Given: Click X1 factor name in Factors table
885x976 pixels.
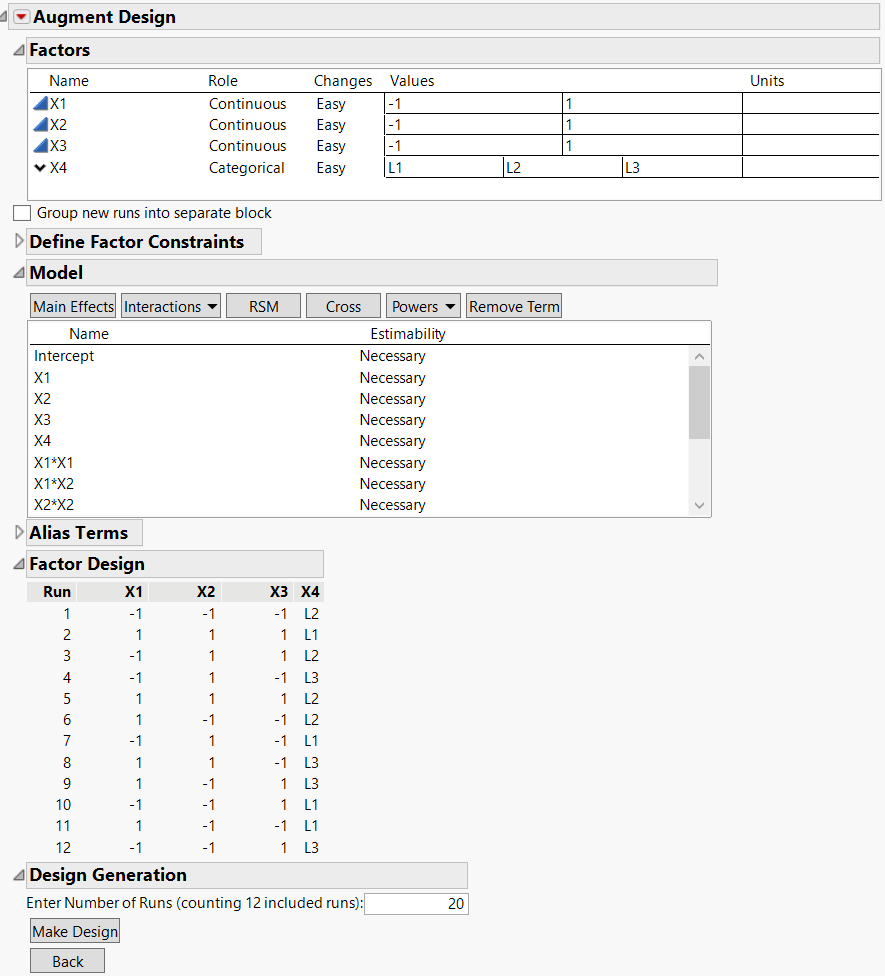Looking at the screenshot, I should pos(58,103).
